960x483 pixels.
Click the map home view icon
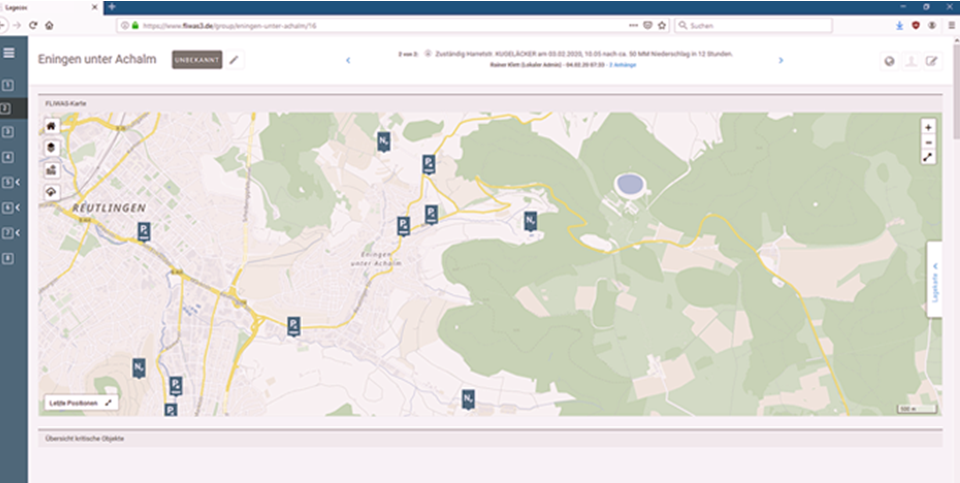(x=52, y=126)
